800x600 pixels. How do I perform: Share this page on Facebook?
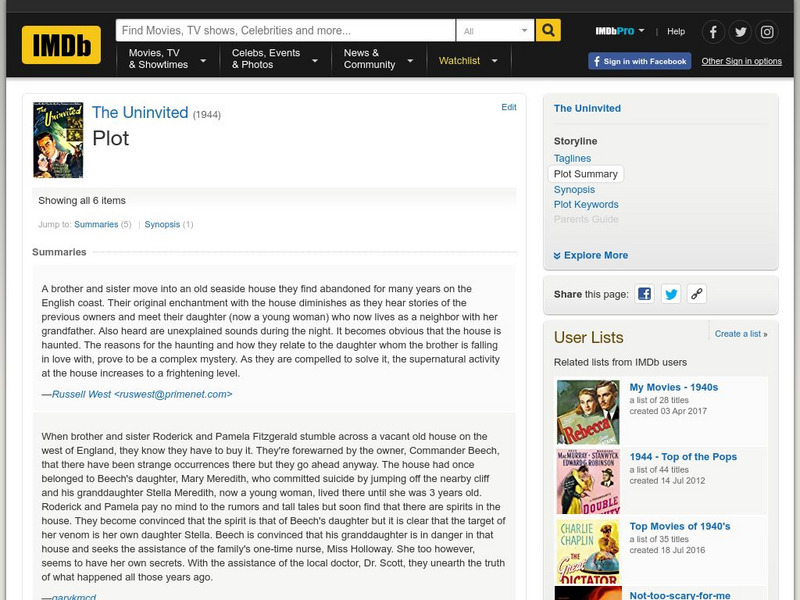[x=644, y=294]
